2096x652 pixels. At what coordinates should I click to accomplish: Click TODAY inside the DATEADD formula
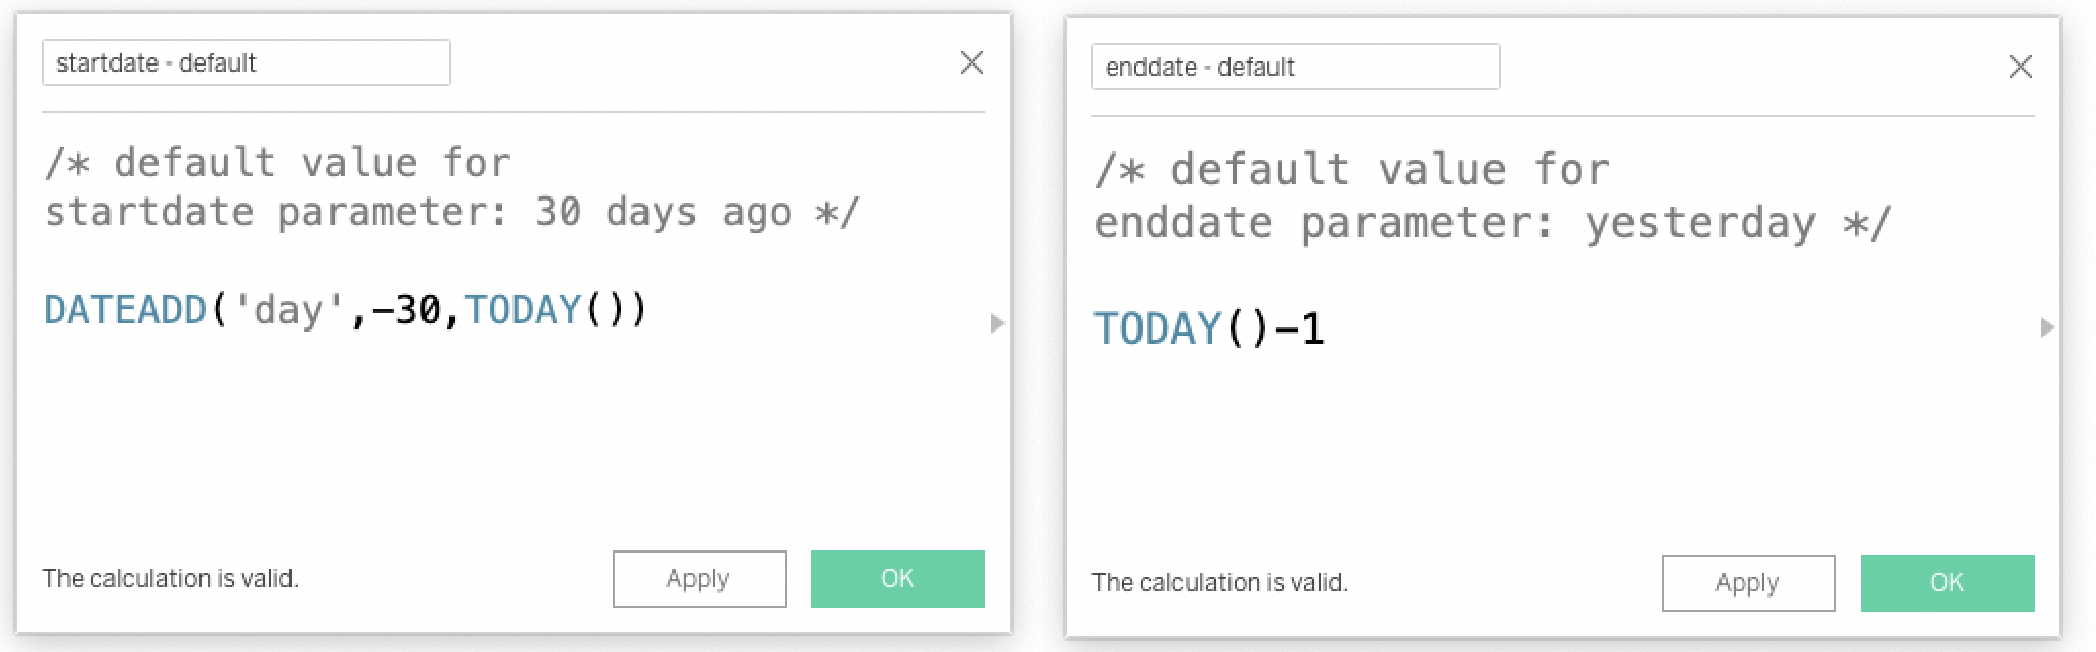click(x=523, y=310)
